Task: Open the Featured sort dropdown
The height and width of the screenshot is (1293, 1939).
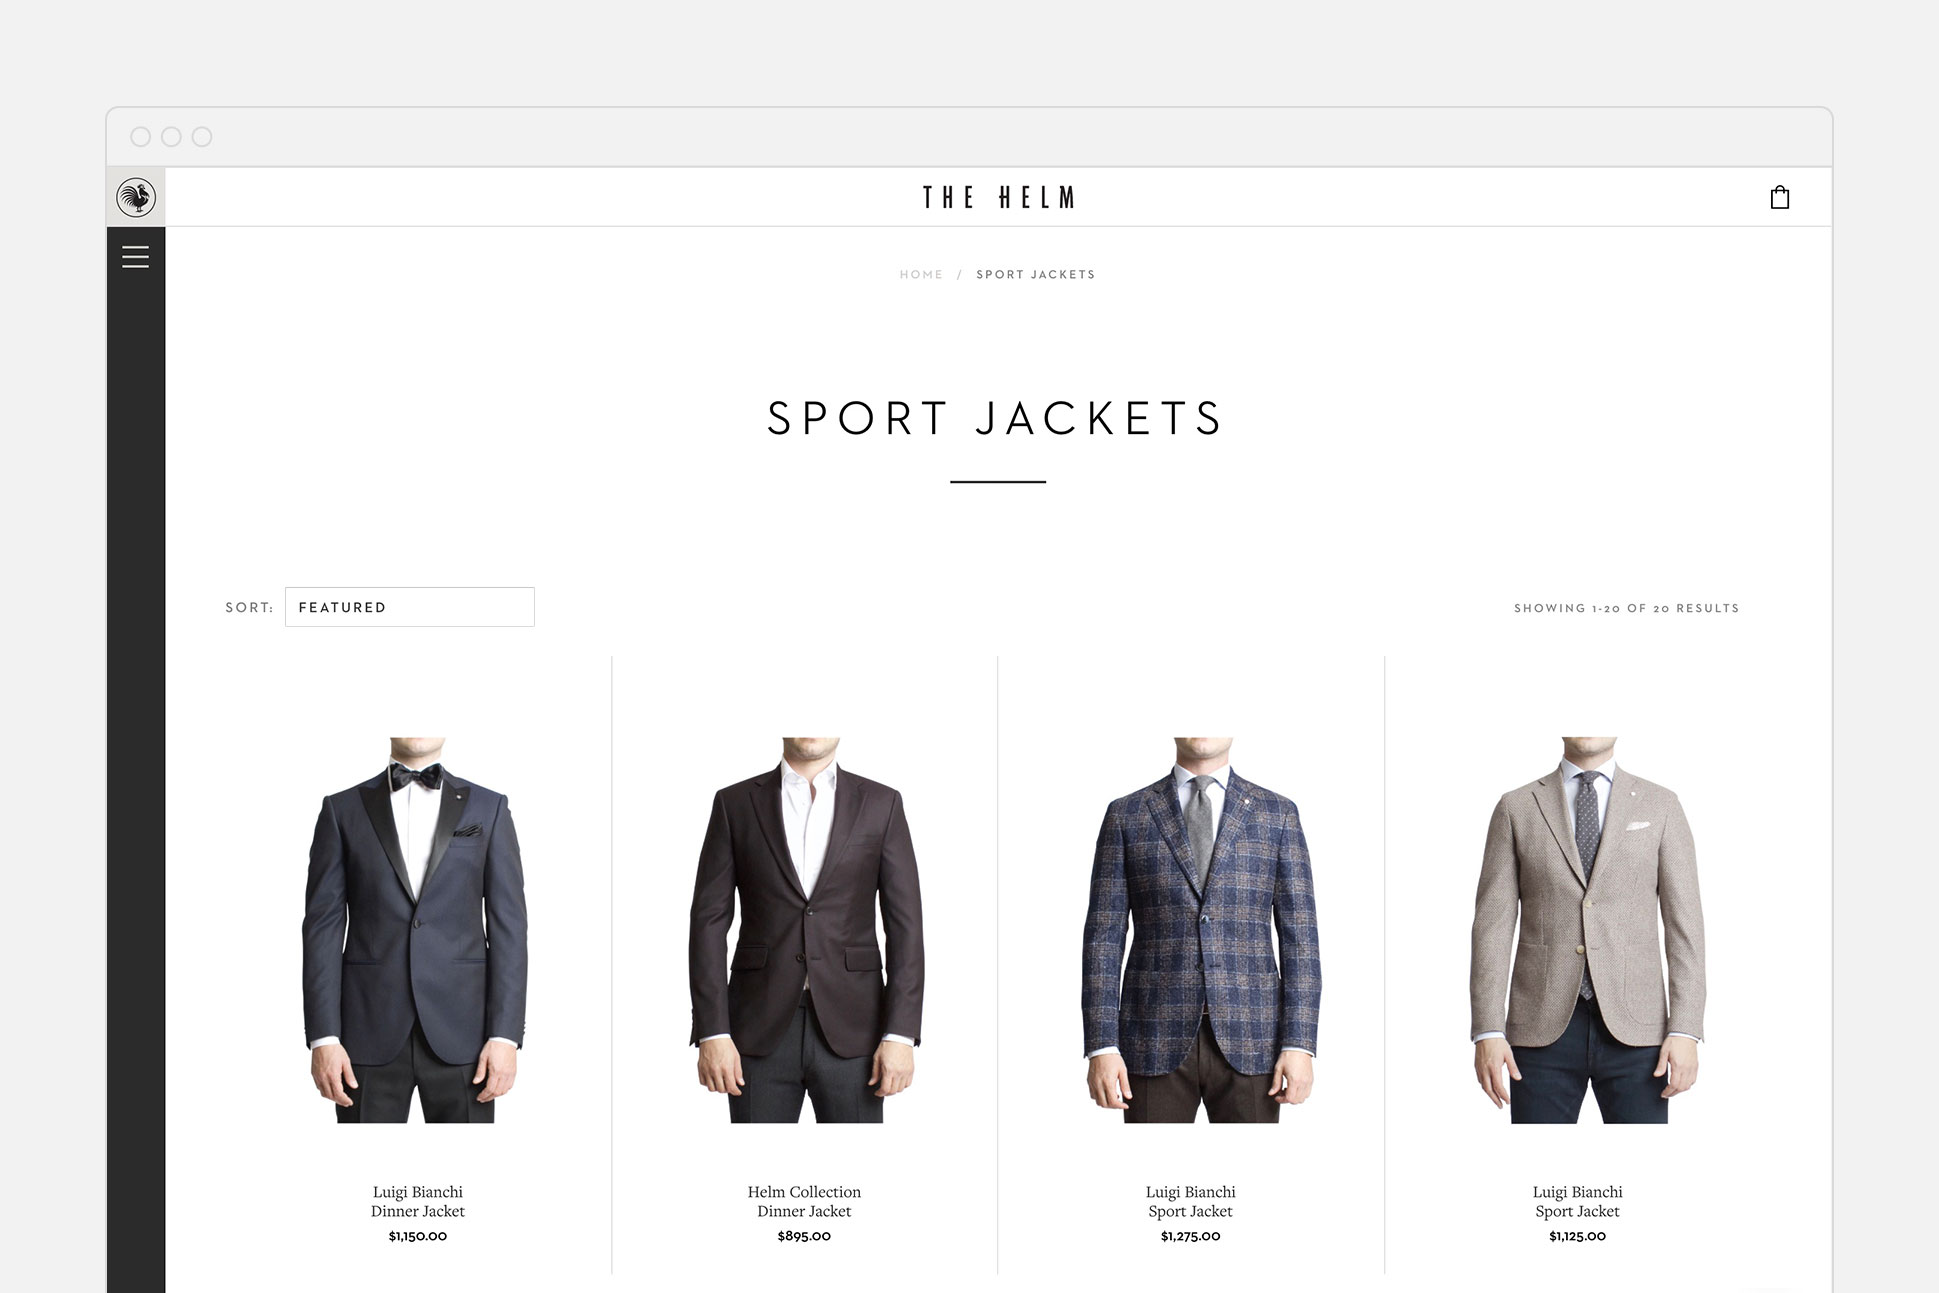Action: 410,607
